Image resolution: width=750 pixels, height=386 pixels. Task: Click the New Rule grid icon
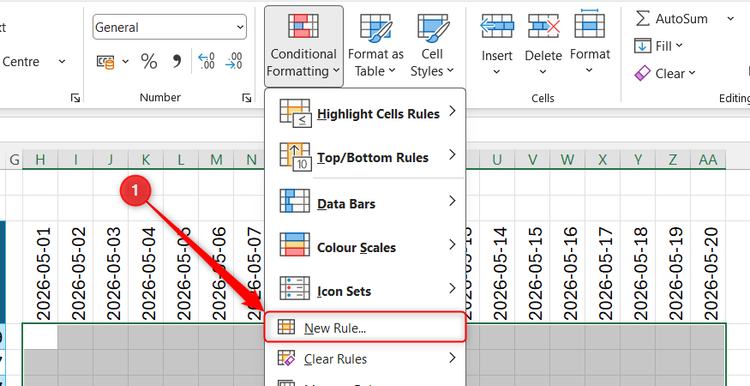287,327
